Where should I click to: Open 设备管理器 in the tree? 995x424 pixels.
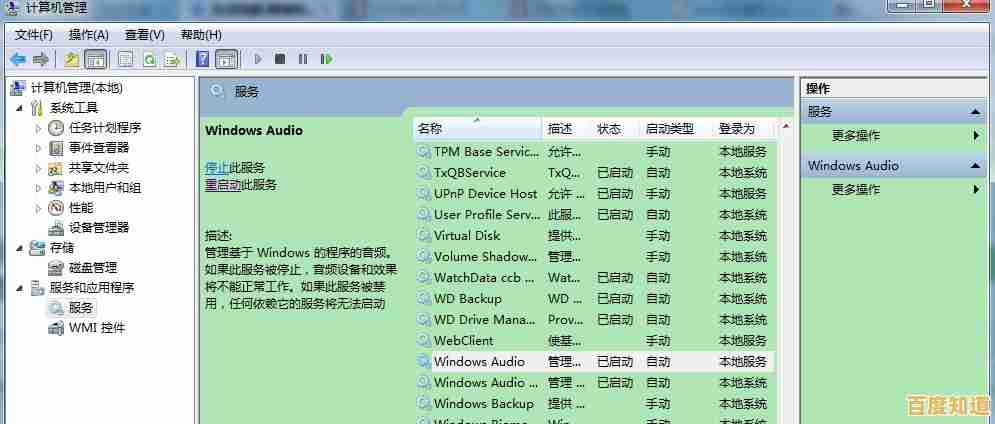[98, 227]
